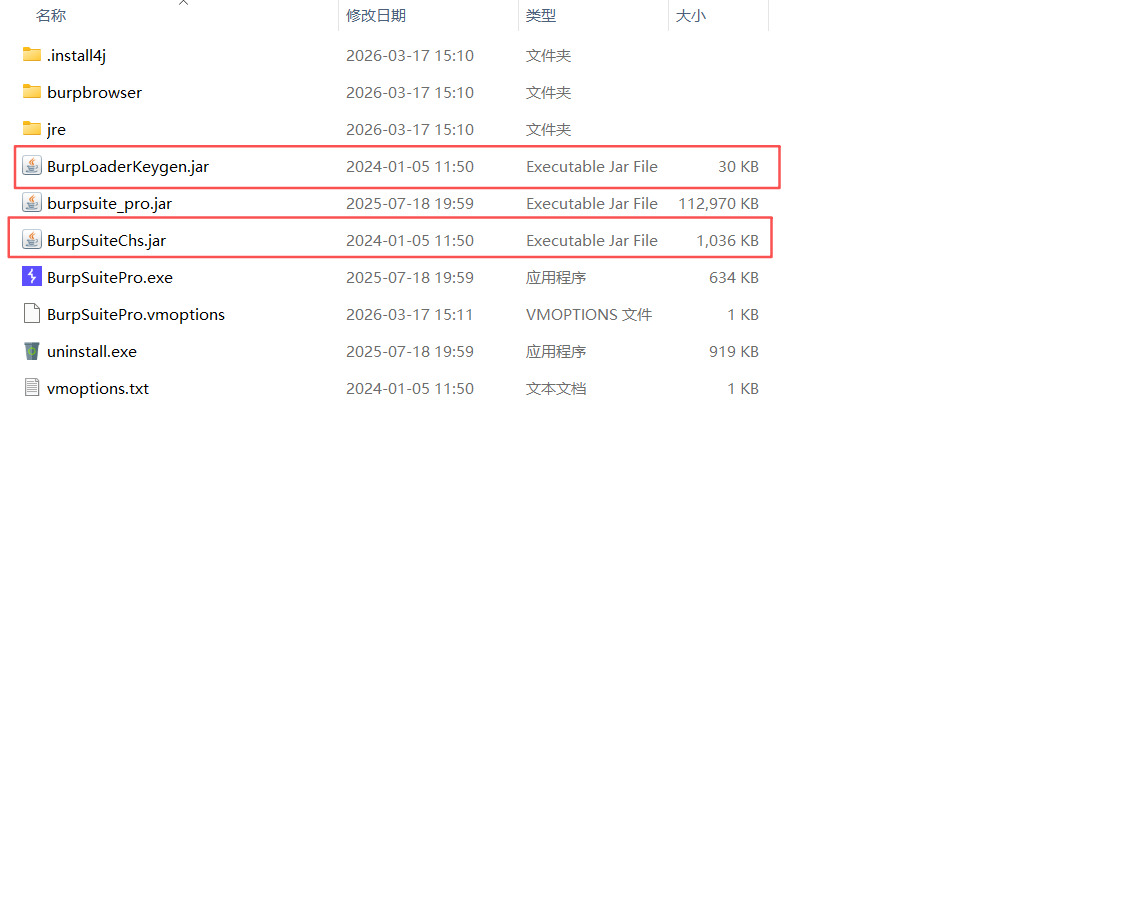Click 应用程序 type in uninstall.exe row
Screen dimensions: 1135x921
[x=556, y=351]
